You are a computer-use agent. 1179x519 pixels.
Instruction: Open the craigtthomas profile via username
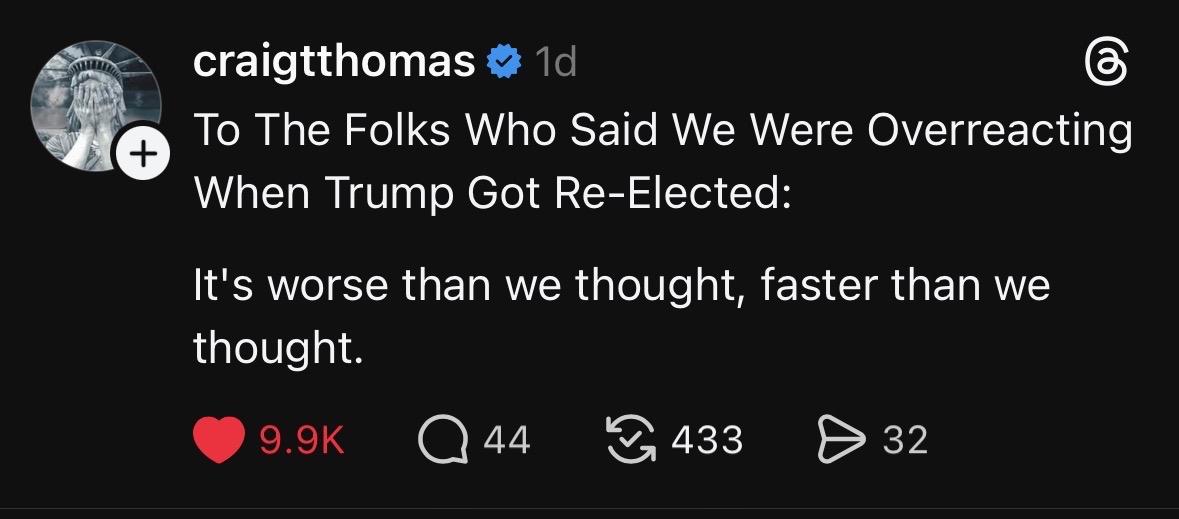click(333, 64)
